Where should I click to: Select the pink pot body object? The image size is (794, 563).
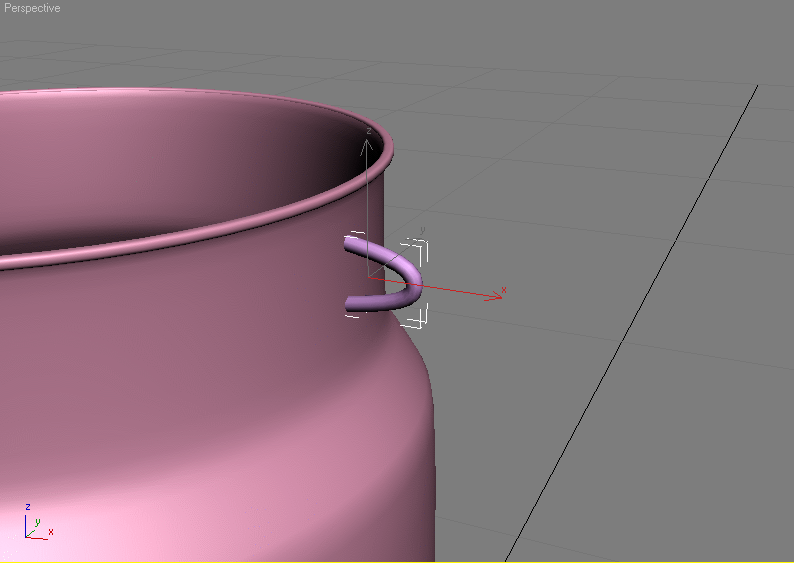[217, 325]
